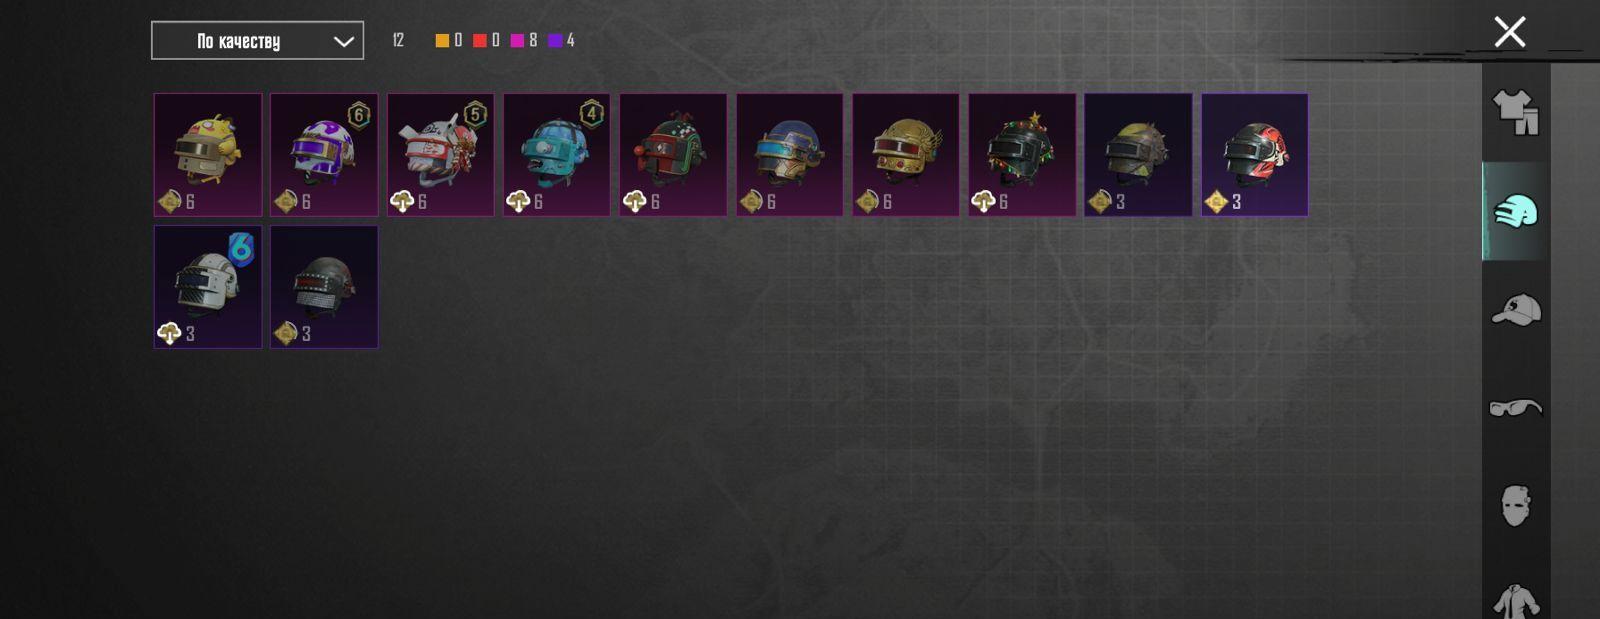The height and width of the screenshot is (619, 1600).
Task: Open the jacket category at sidebar bottom
Action: point(1516,600)
